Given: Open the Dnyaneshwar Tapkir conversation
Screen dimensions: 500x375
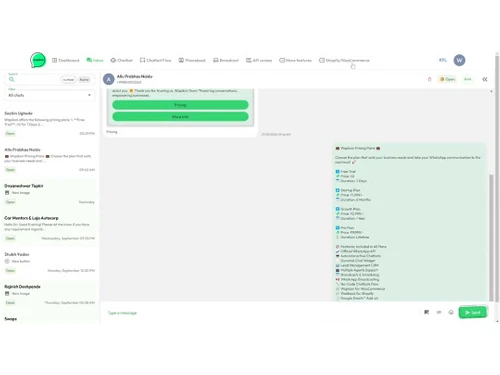Looking at the screenshot, I should click(49, 194).
